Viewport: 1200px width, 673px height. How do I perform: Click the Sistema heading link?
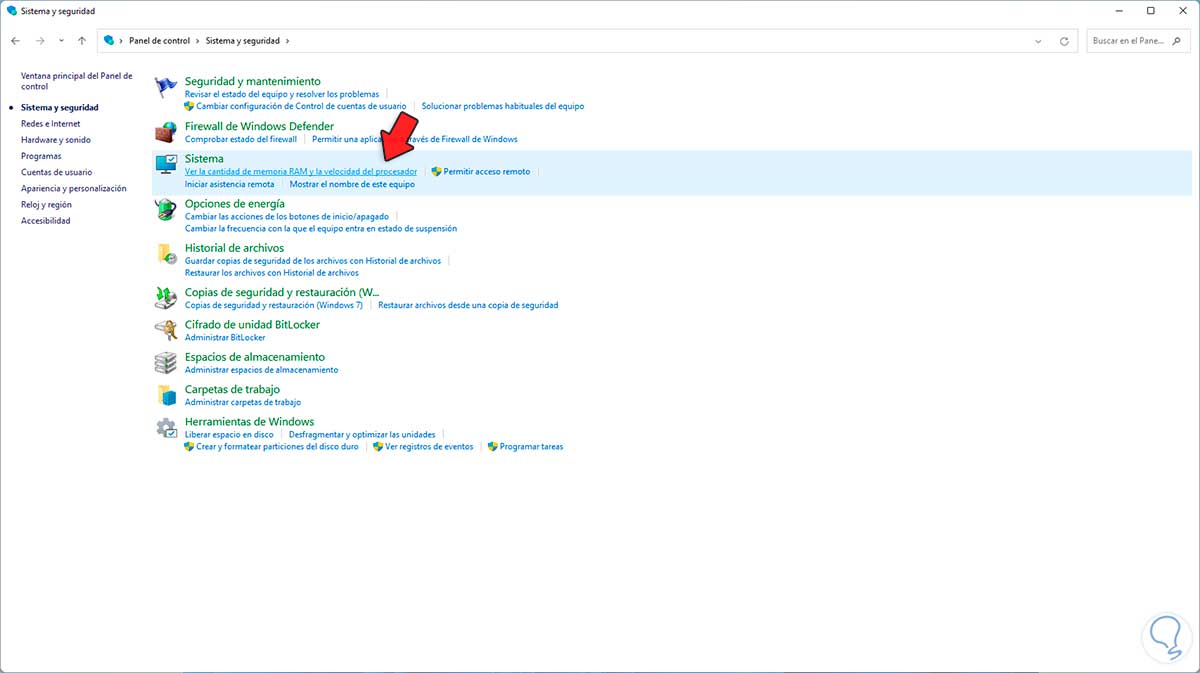(204, 159)
